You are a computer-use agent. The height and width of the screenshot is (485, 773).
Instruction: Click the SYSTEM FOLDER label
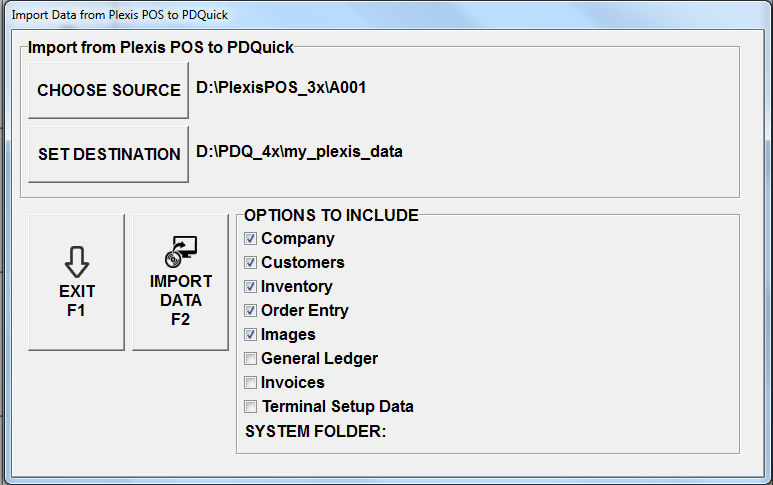click(x=315, y=431)
